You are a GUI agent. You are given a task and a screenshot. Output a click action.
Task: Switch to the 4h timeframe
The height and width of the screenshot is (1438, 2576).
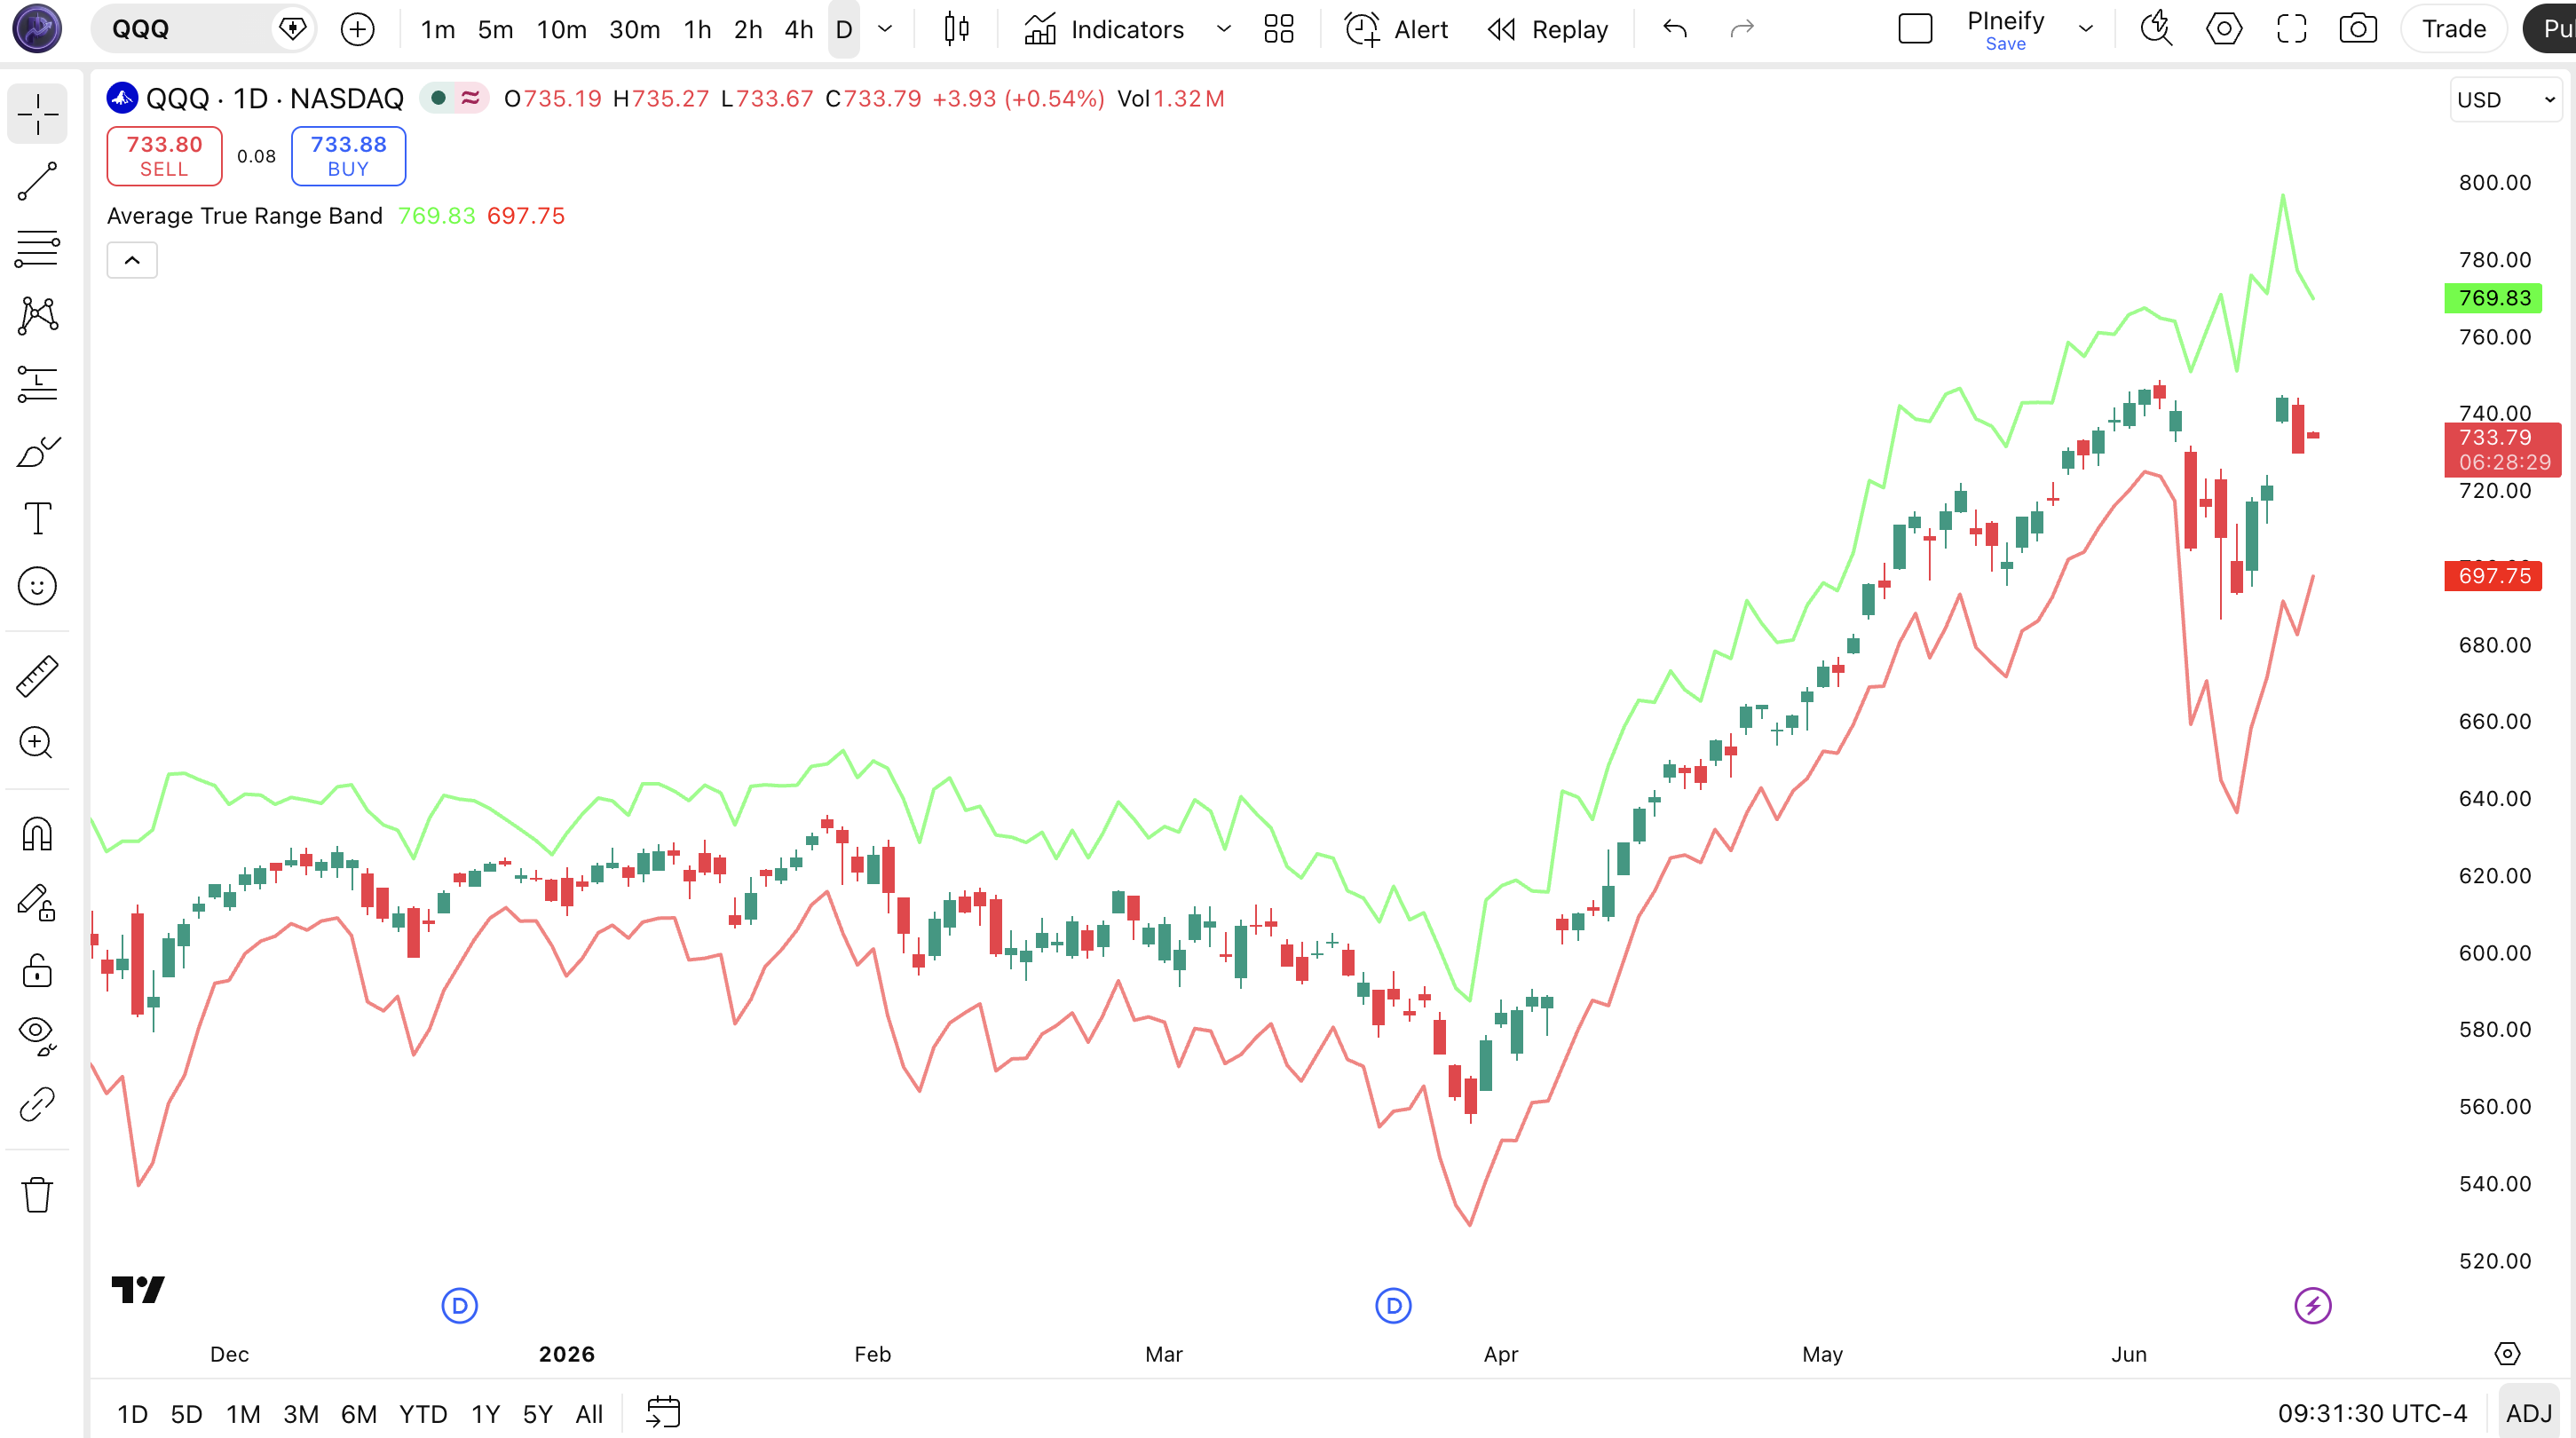[x=798, y=30]
